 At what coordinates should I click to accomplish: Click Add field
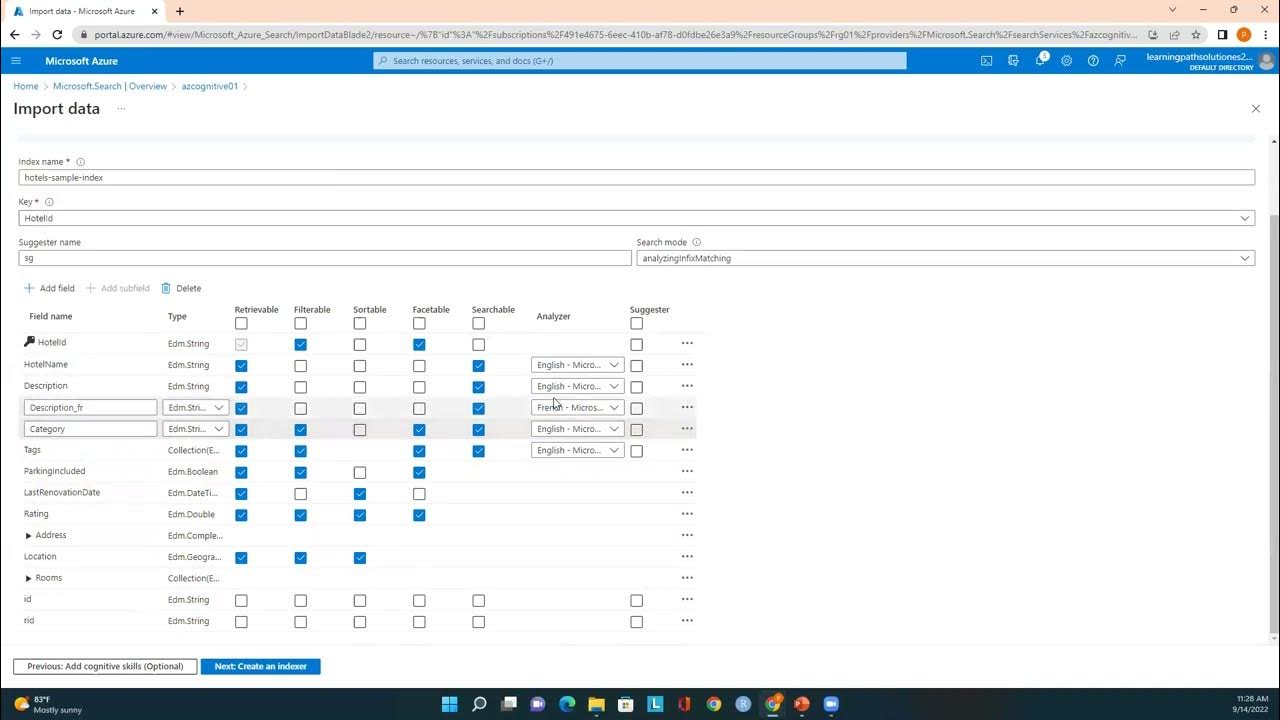click(x=49, y=288)
